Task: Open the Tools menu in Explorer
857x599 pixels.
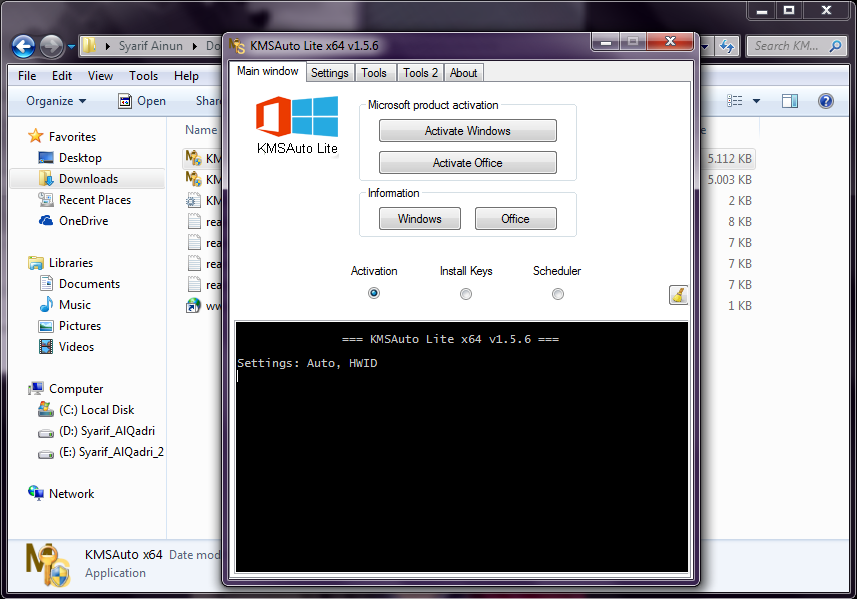Action: (x=144, y=76)
